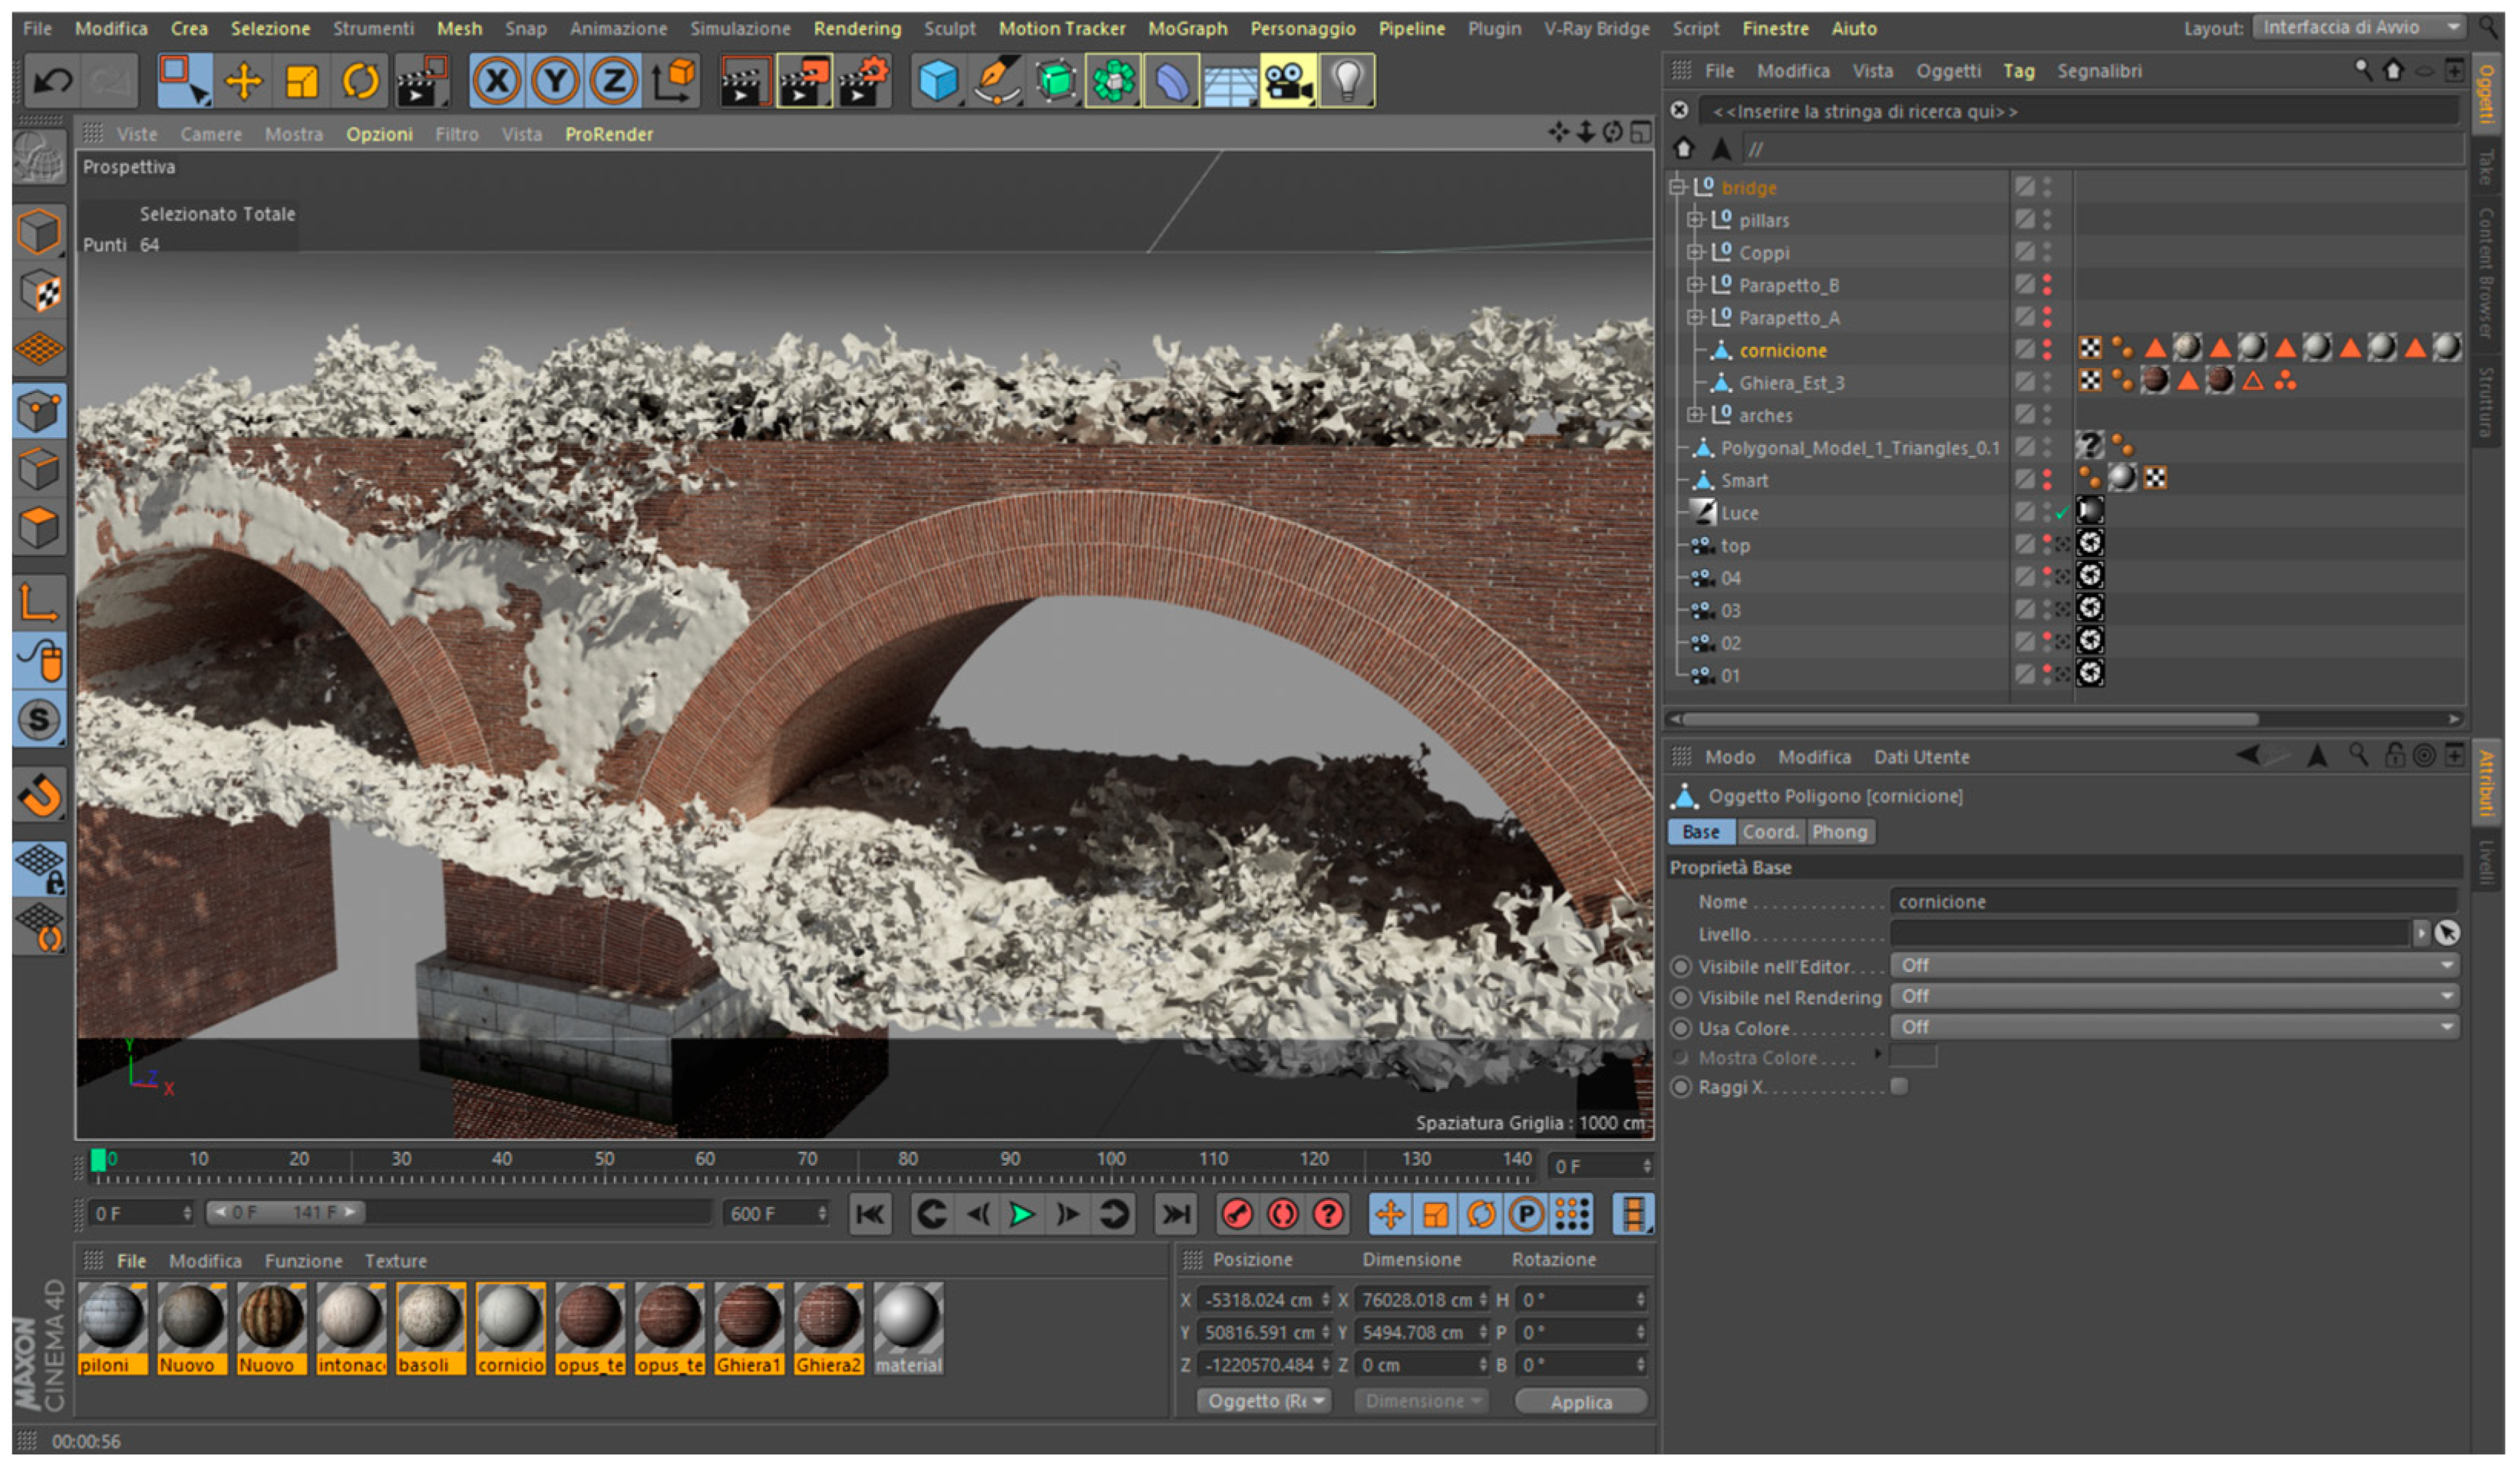
Task: Open Visibile nell'Editor dropdown
Action: click(x=2174, y=966)
